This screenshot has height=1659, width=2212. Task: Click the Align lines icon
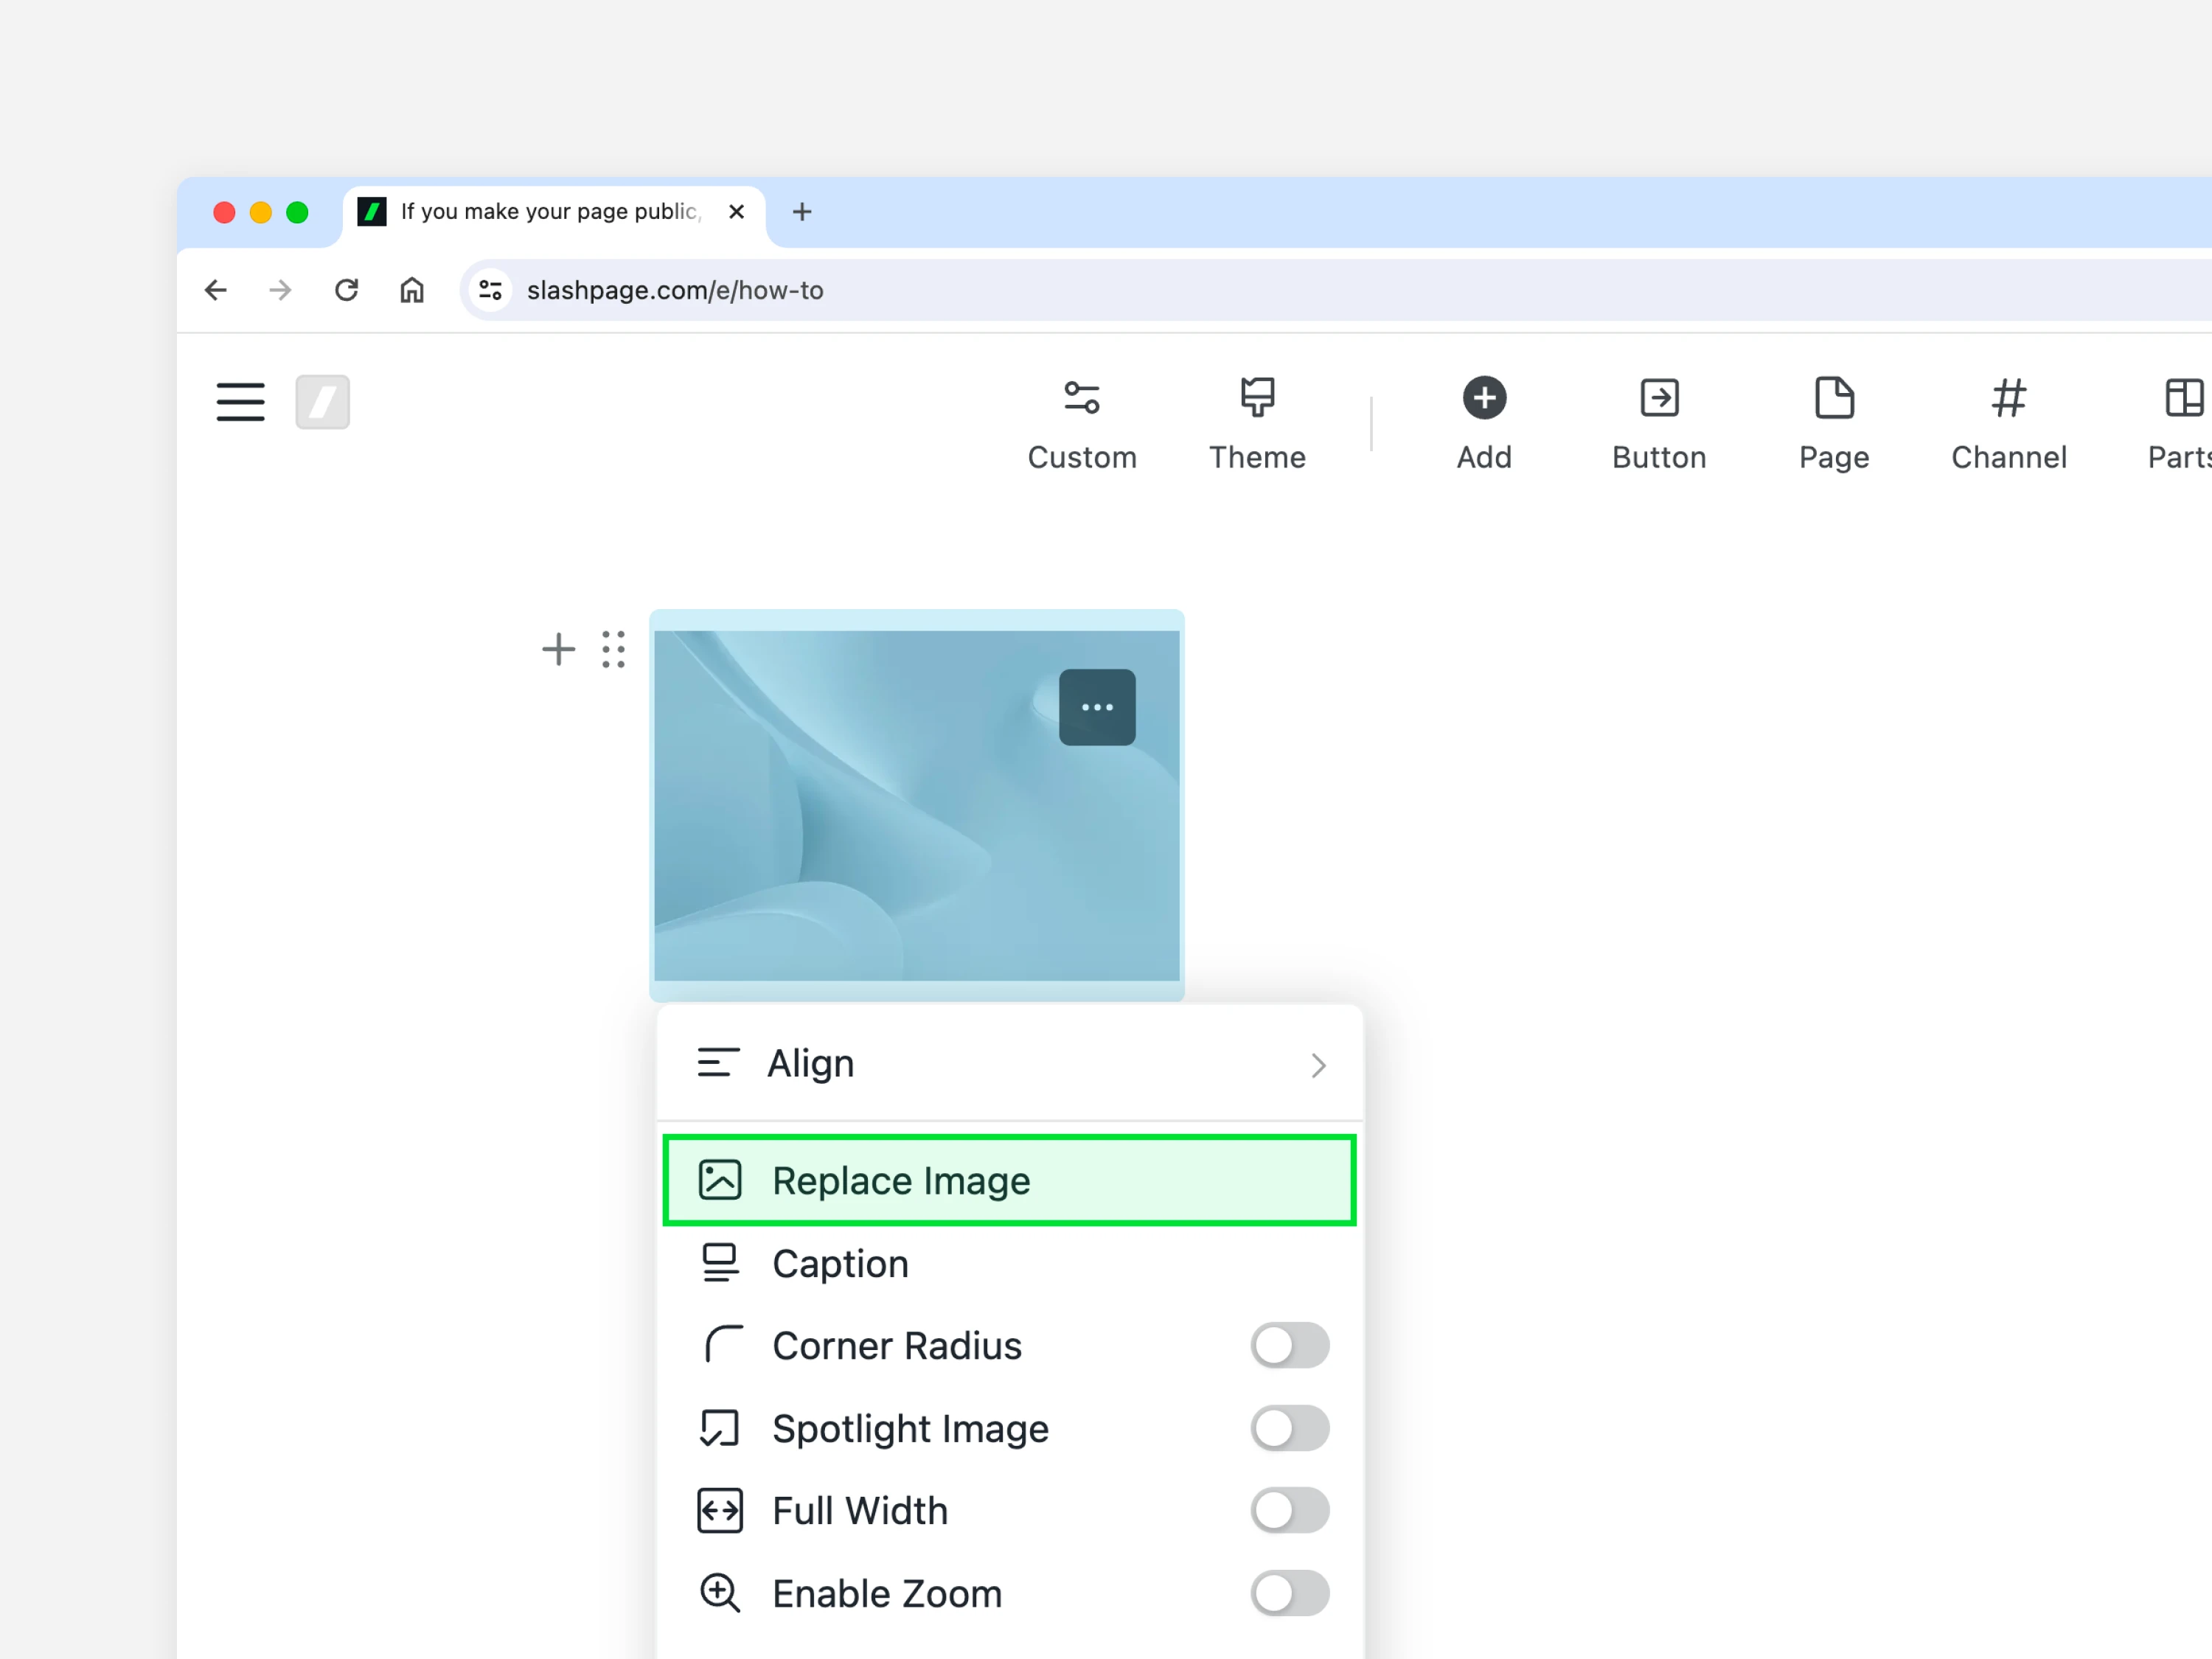(x=718, y=1062)
